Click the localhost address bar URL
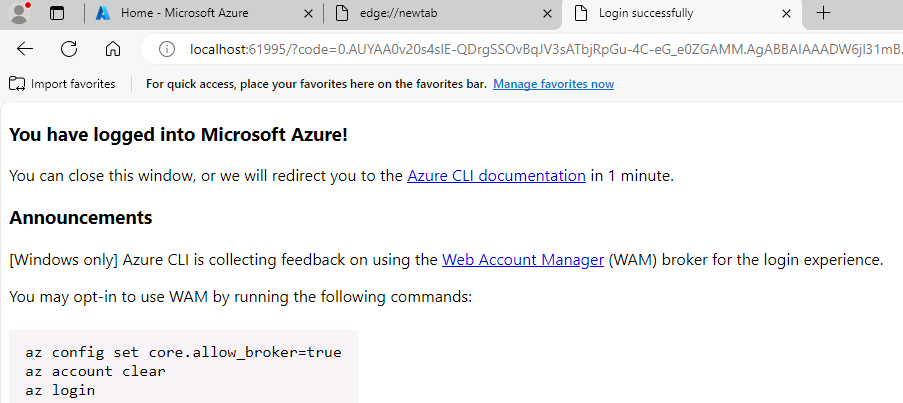Screen dimensions: 903x403 pyautogui.click(x=545, y=50)
